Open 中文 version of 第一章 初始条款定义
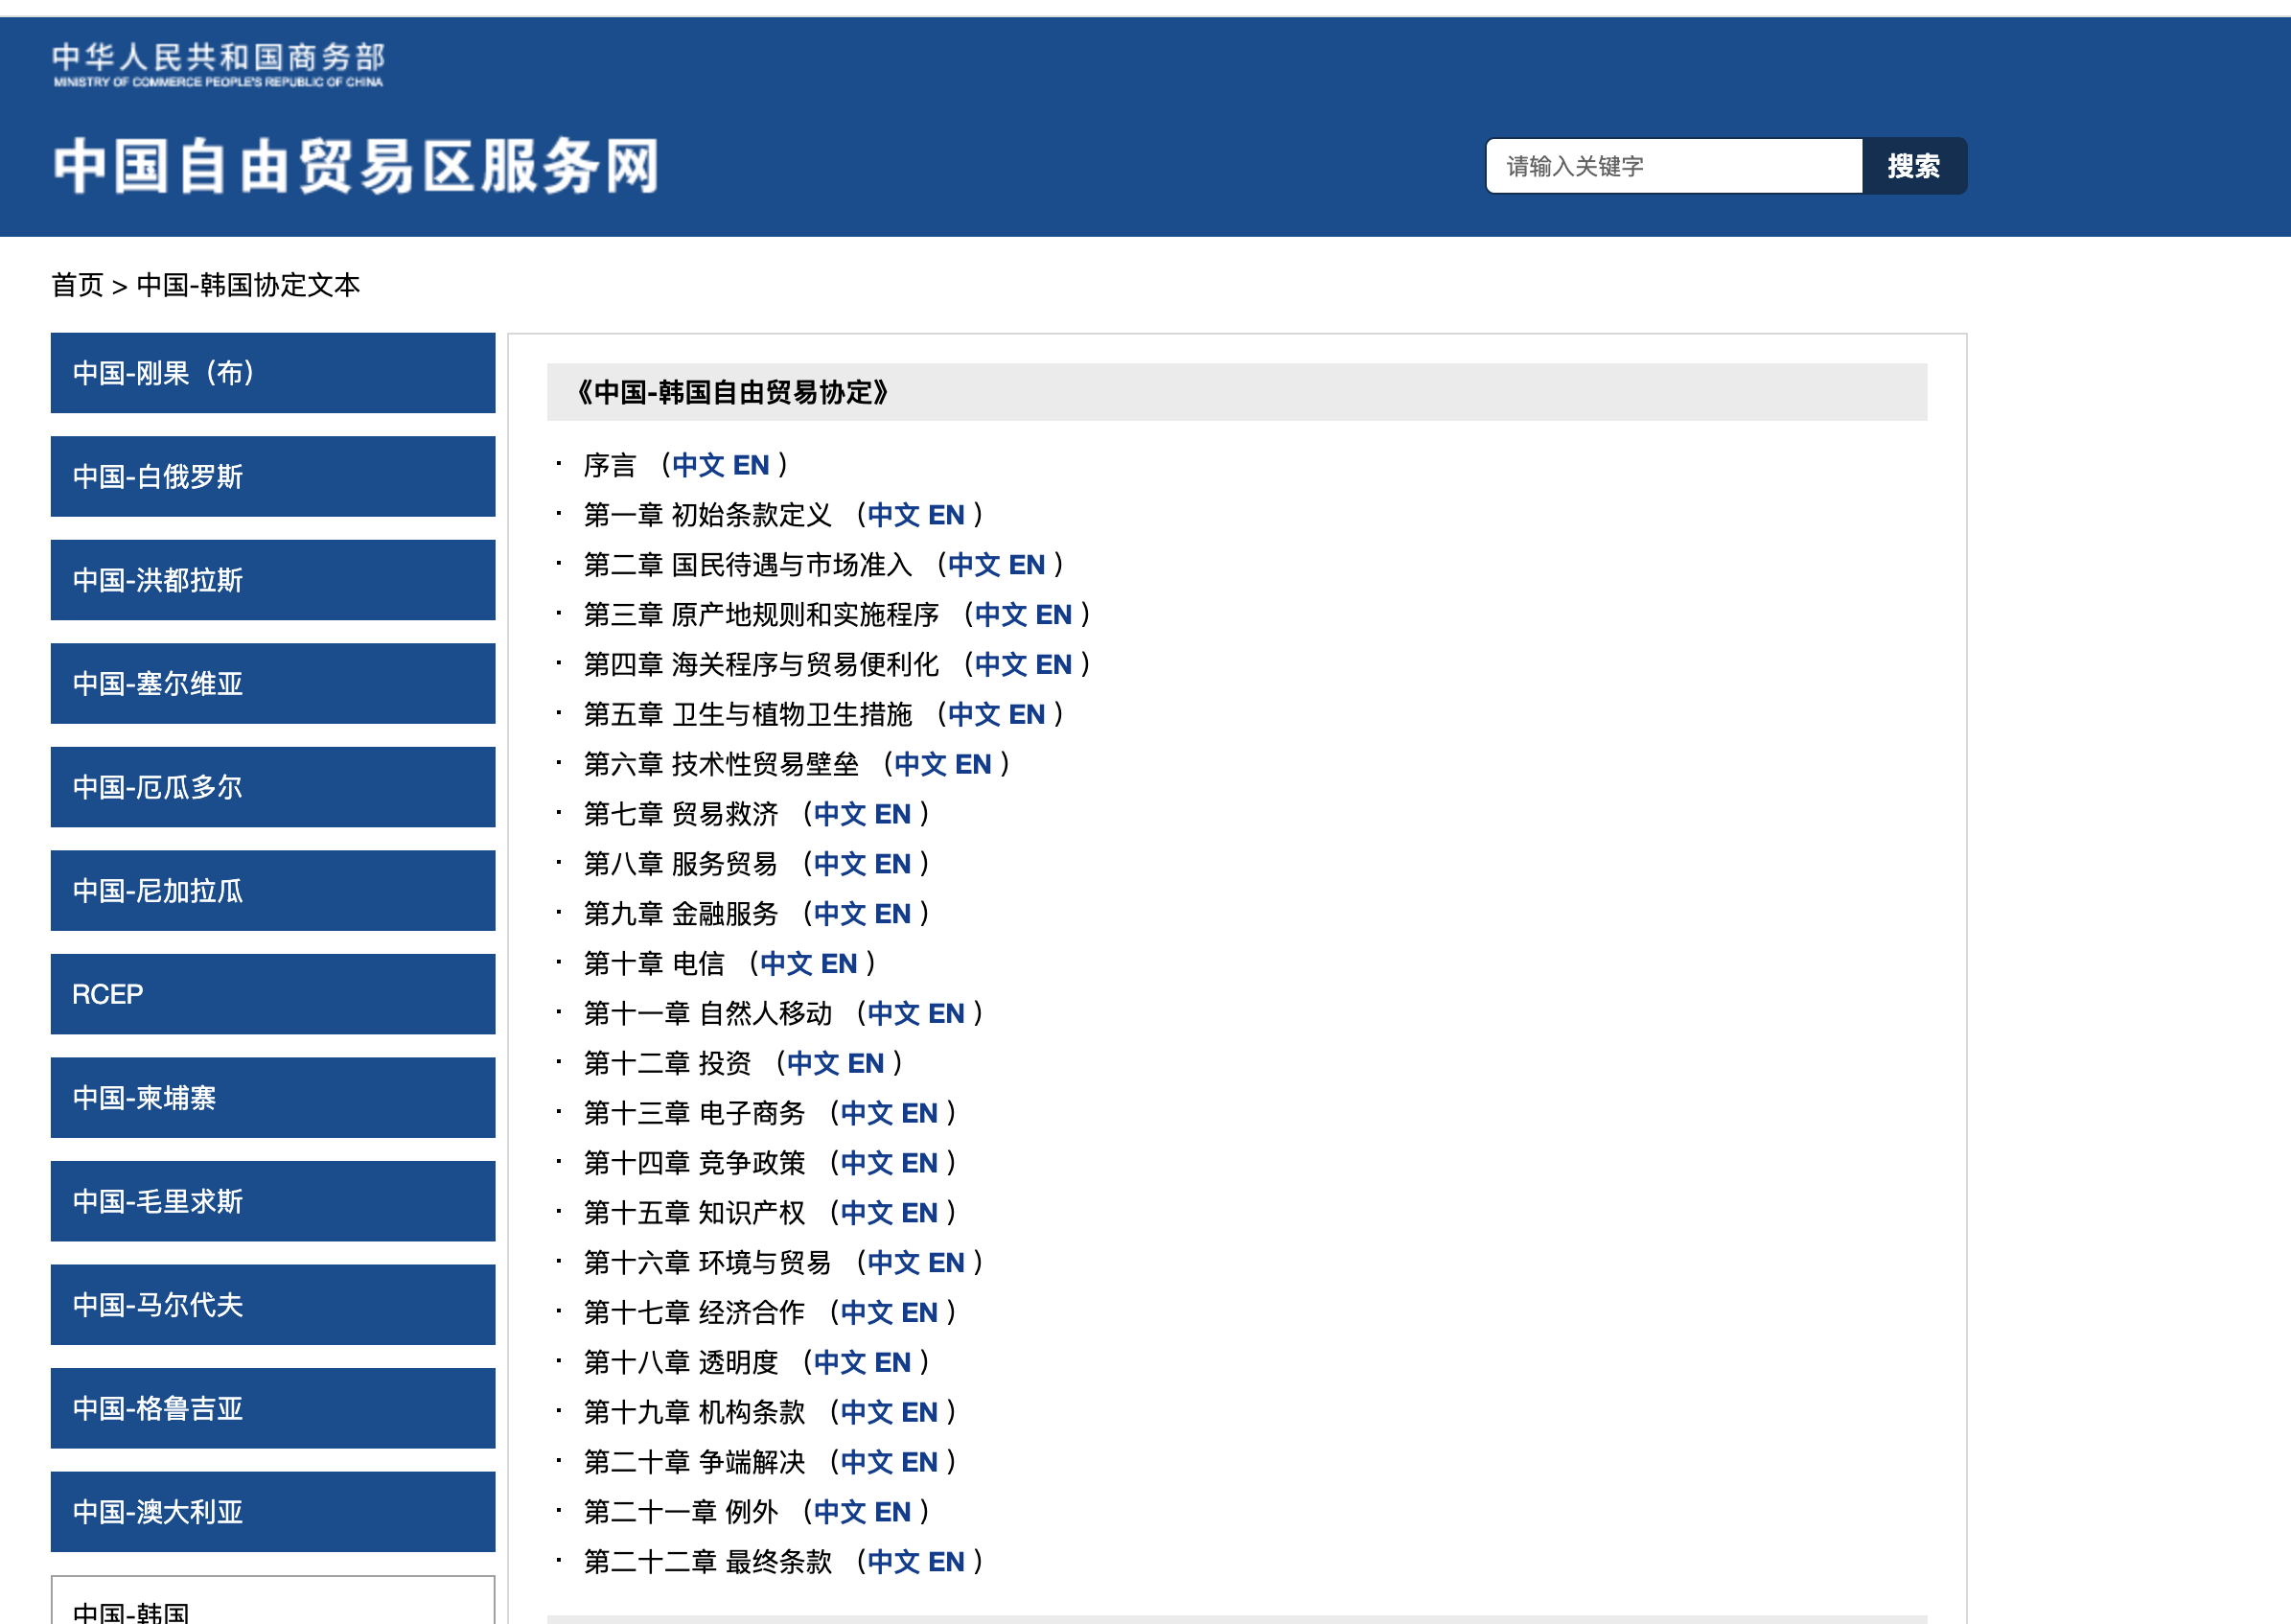This screenshot has height=1624, width=2291. 893,515
